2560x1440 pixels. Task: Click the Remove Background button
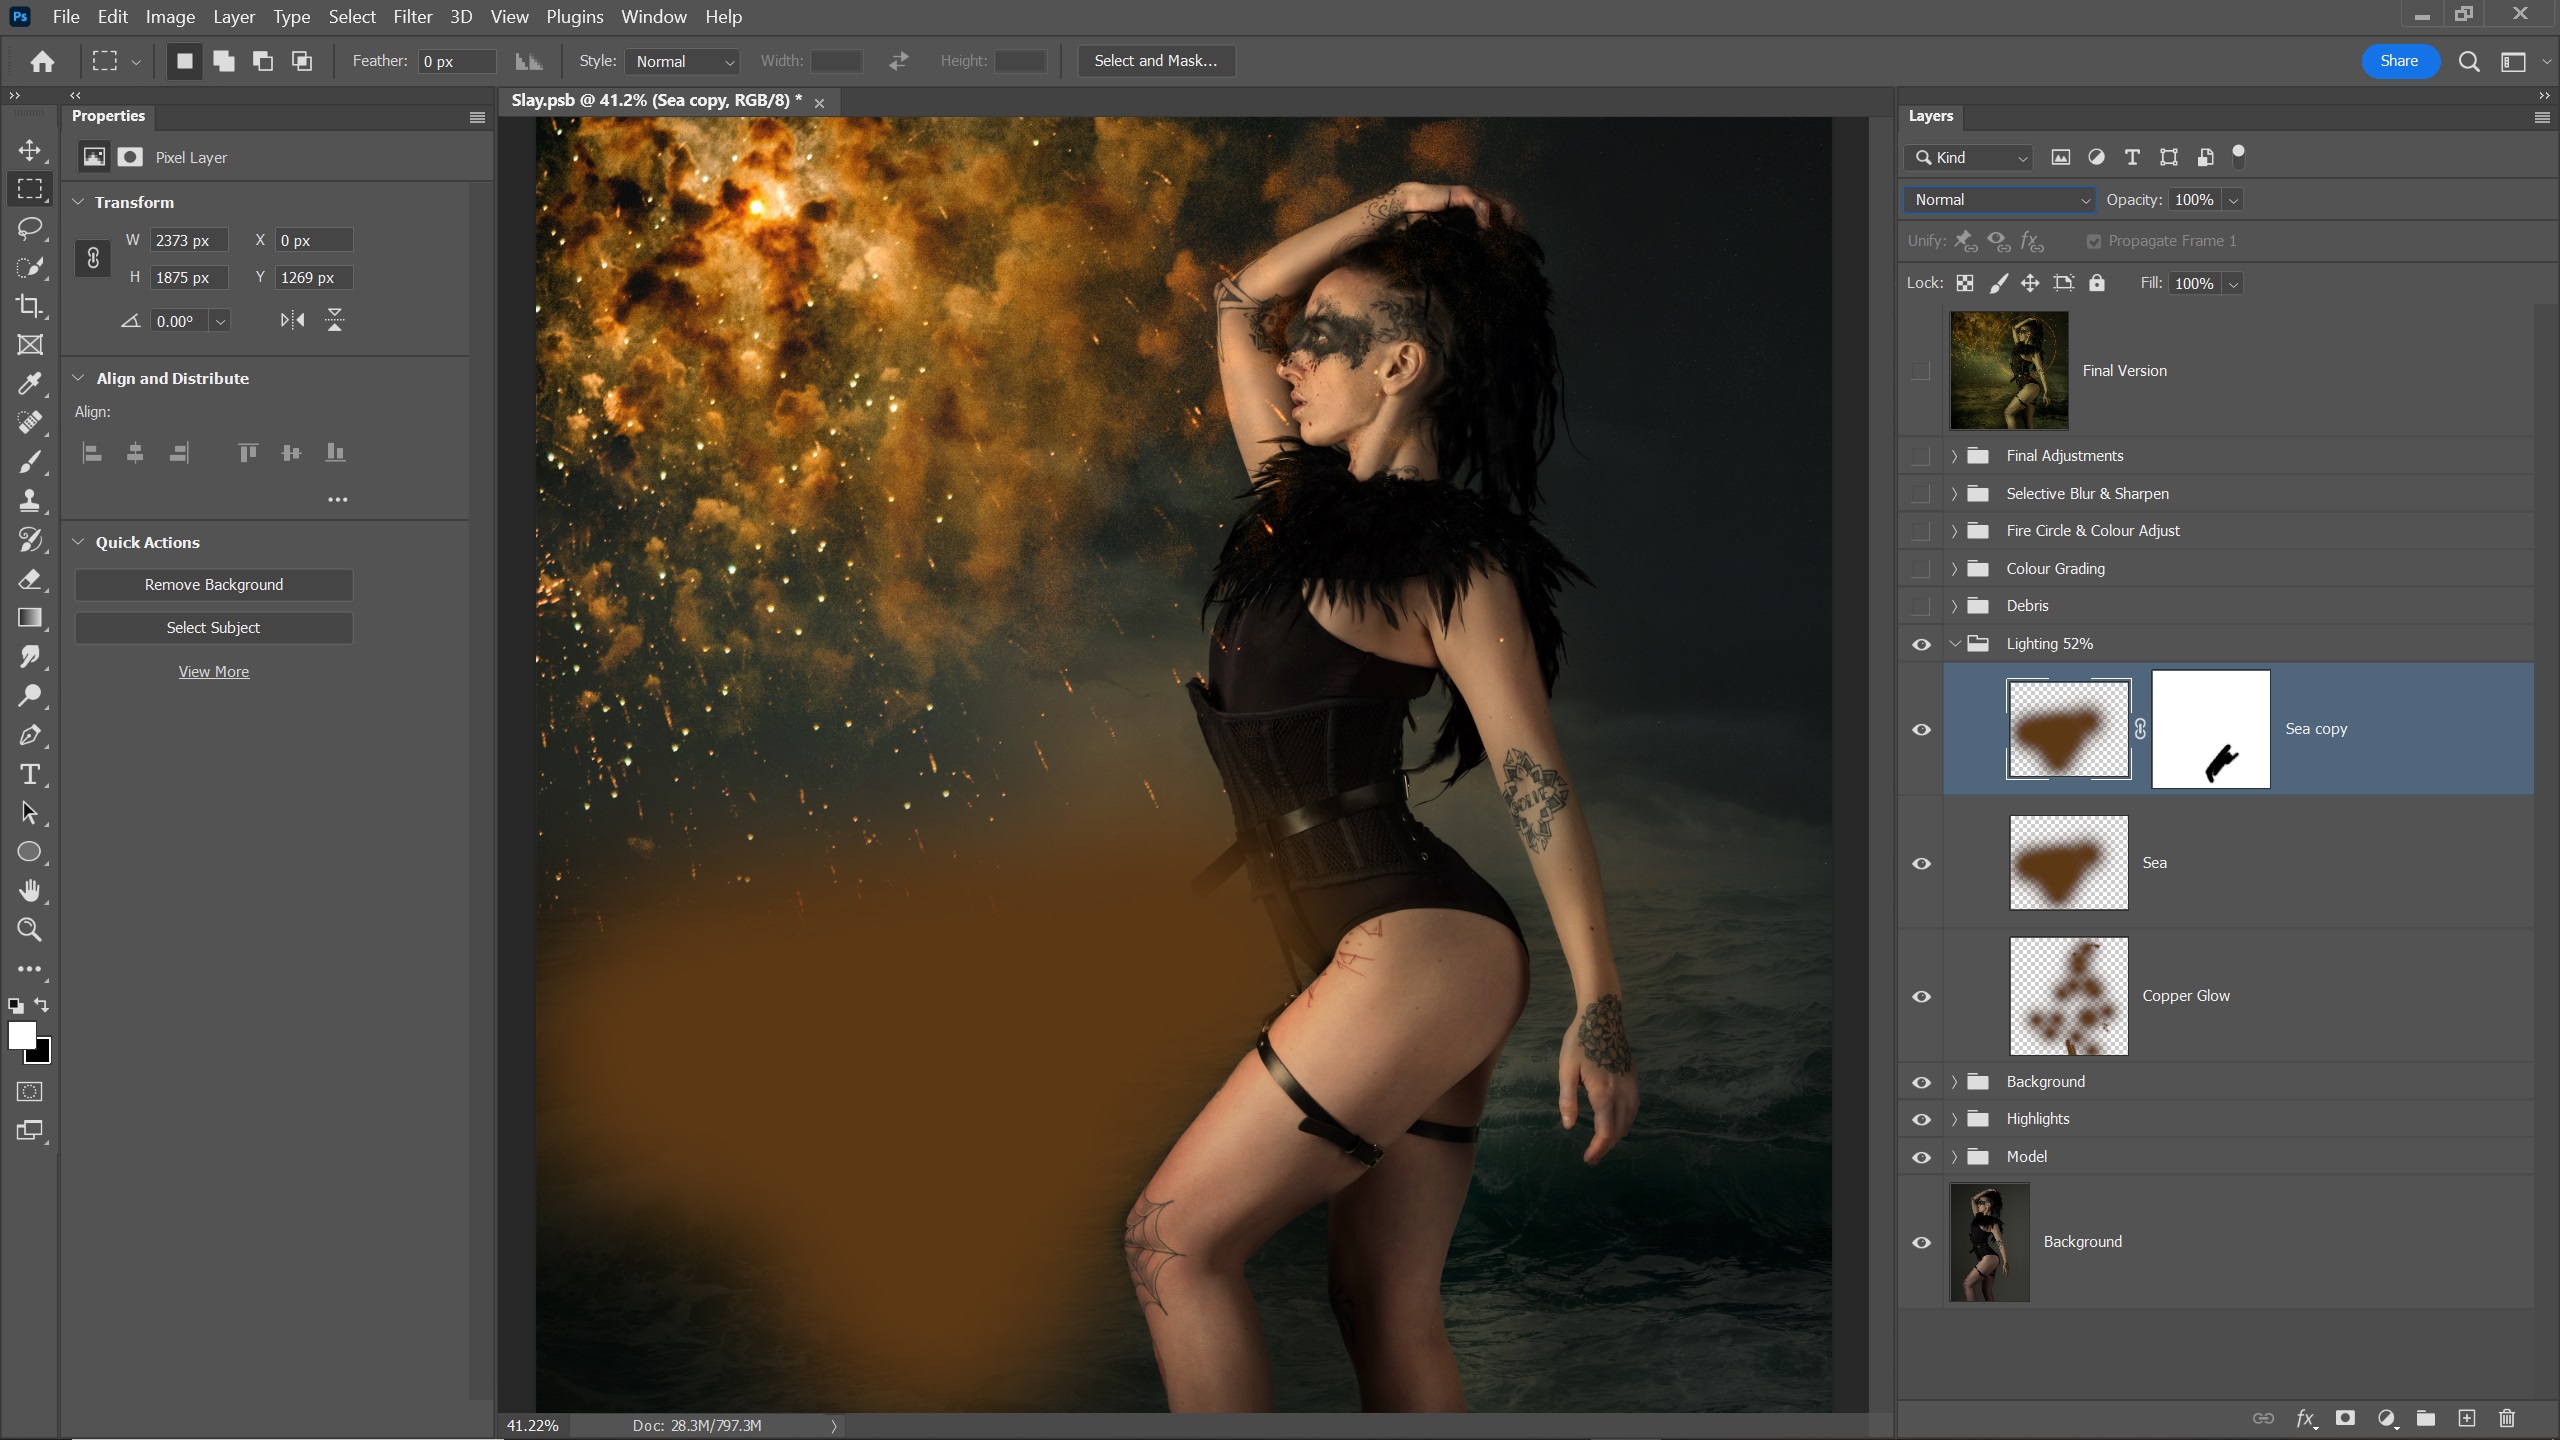[x=214, y=585]
